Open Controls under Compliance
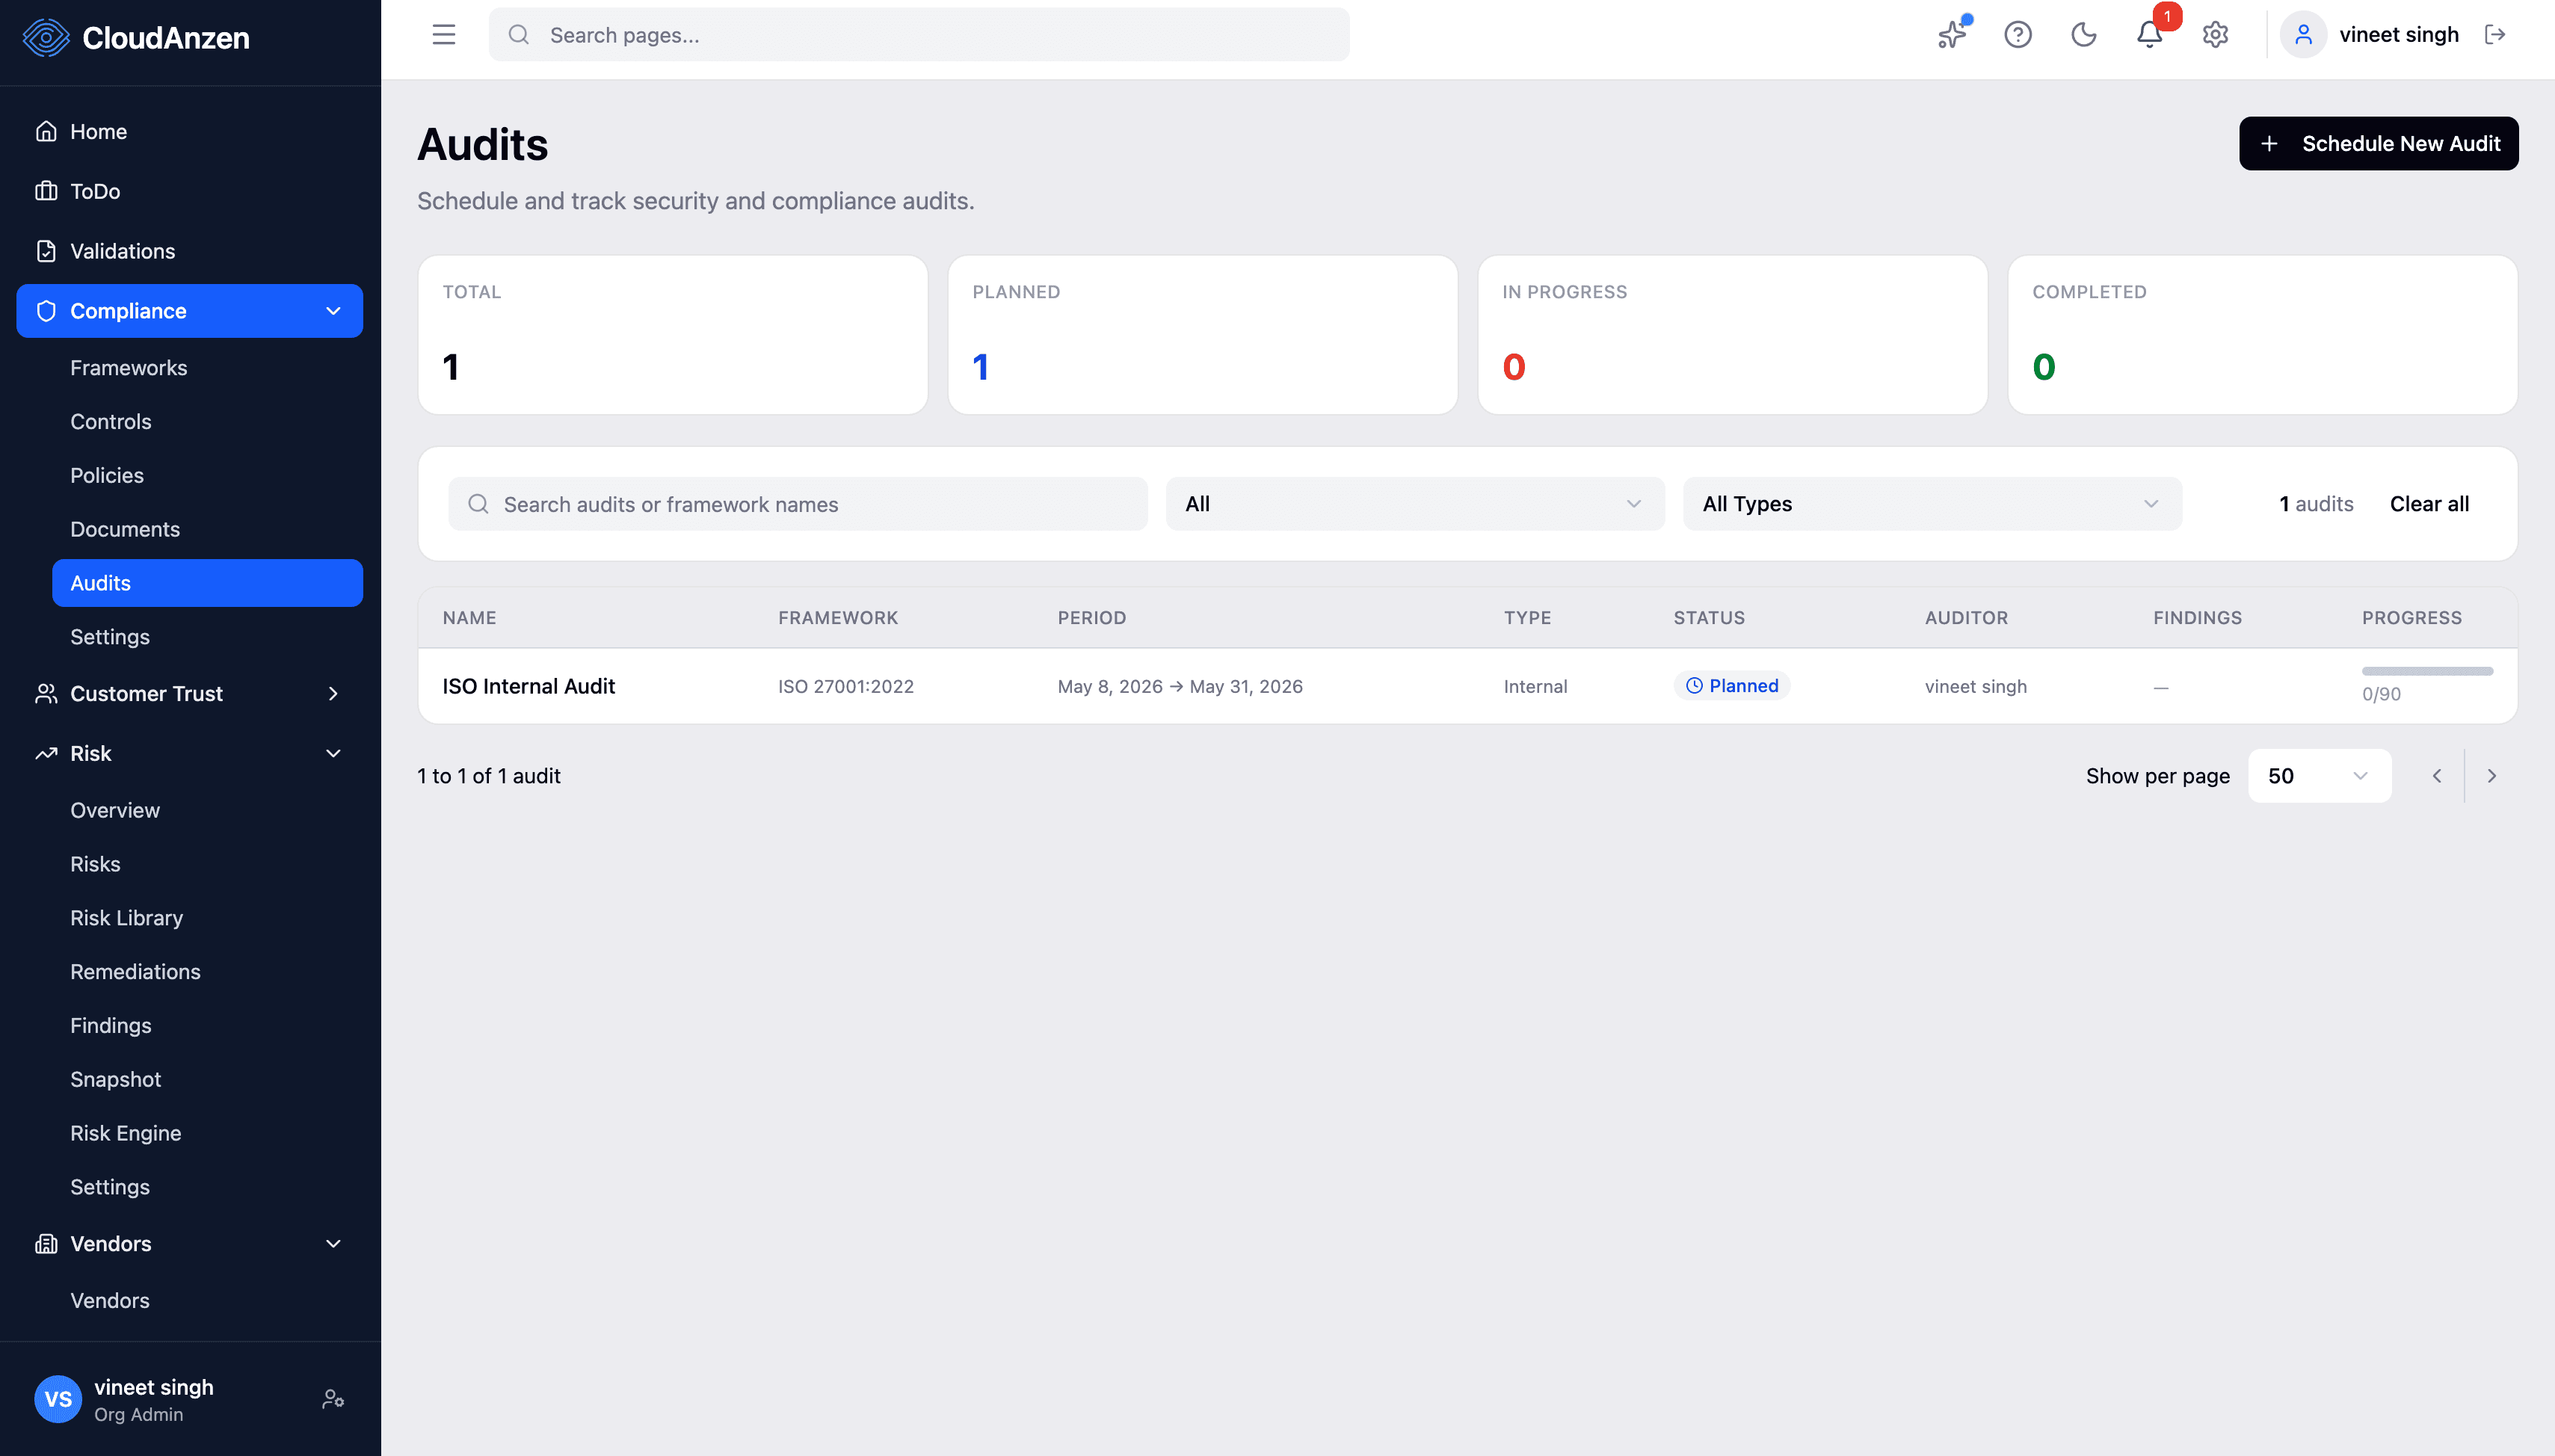 click(x=110, y=422)
